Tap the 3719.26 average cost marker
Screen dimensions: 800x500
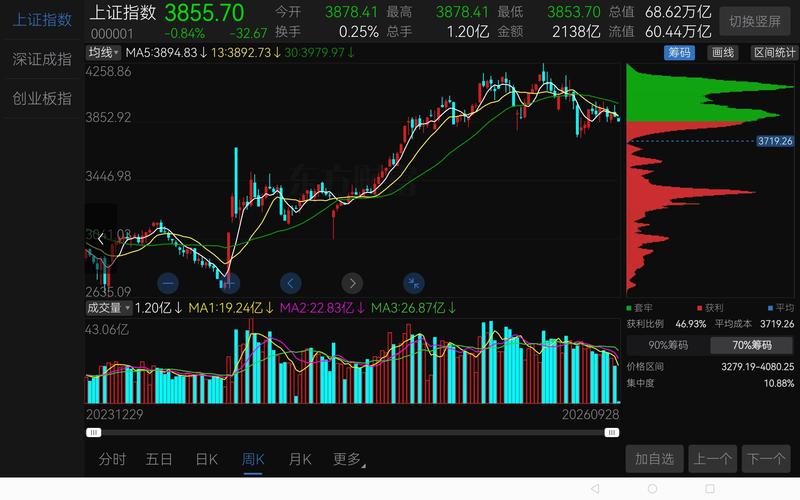774,141
